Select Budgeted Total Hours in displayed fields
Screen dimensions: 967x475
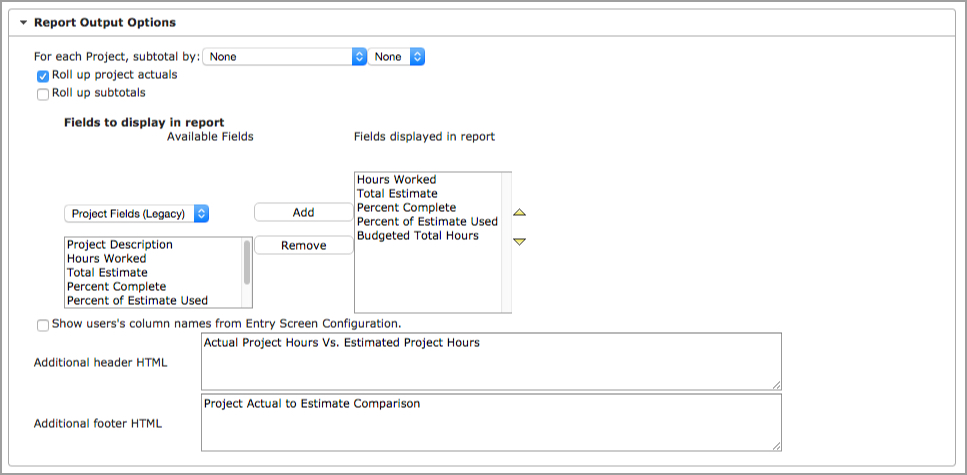pos(428,236)
